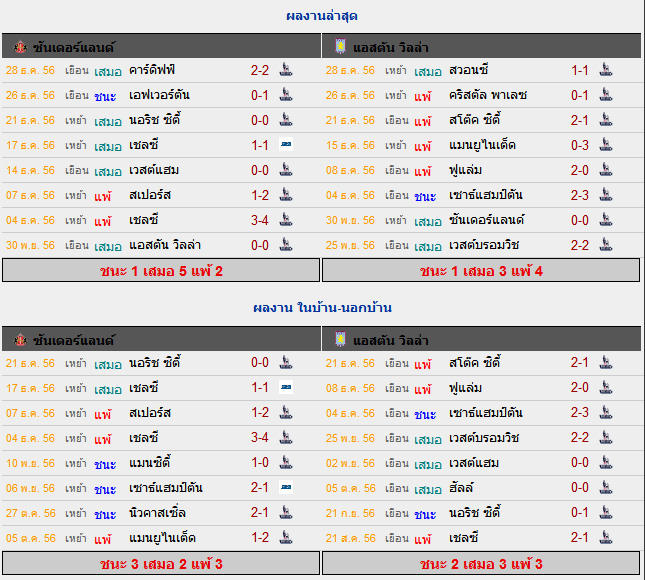Click the league icon in the แมนซิตี้ 1-0 row
The width and height of the screenshot is (645, 580).
click(286, 462)
